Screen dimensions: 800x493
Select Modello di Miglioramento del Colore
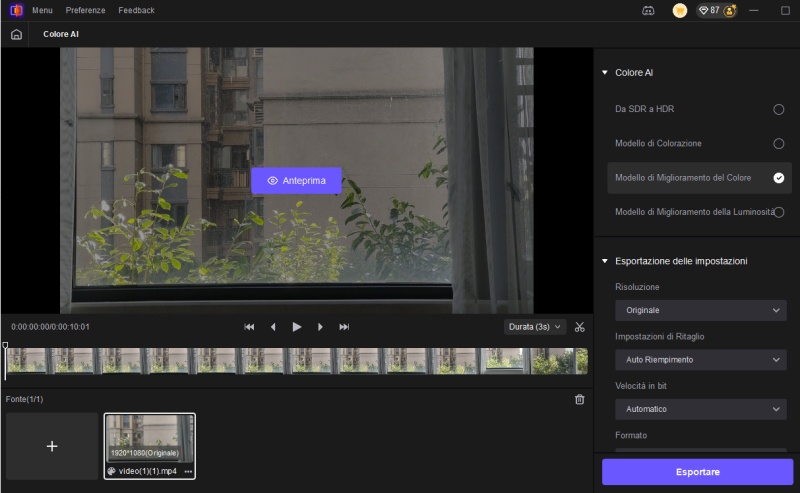coord(778,178)
